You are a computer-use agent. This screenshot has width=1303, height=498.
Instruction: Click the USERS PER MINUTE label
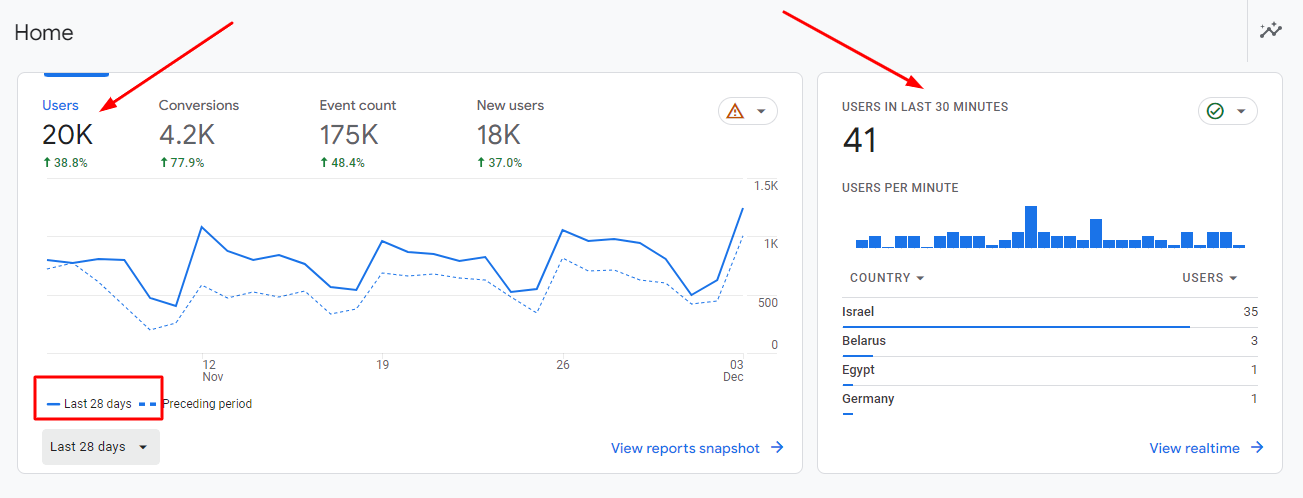[x=900, y=188]
